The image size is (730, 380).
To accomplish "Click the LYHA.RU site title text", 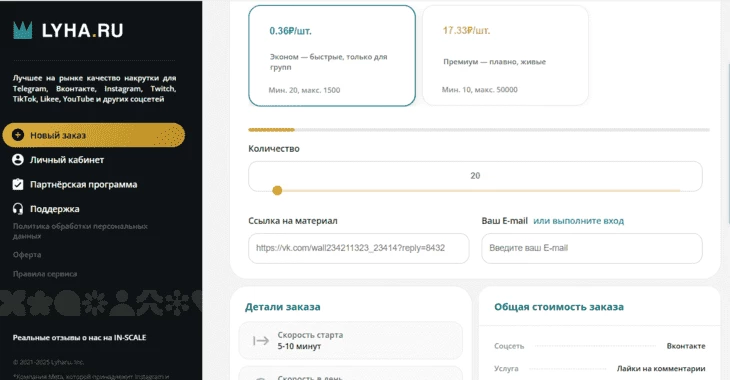I will 82,31.
